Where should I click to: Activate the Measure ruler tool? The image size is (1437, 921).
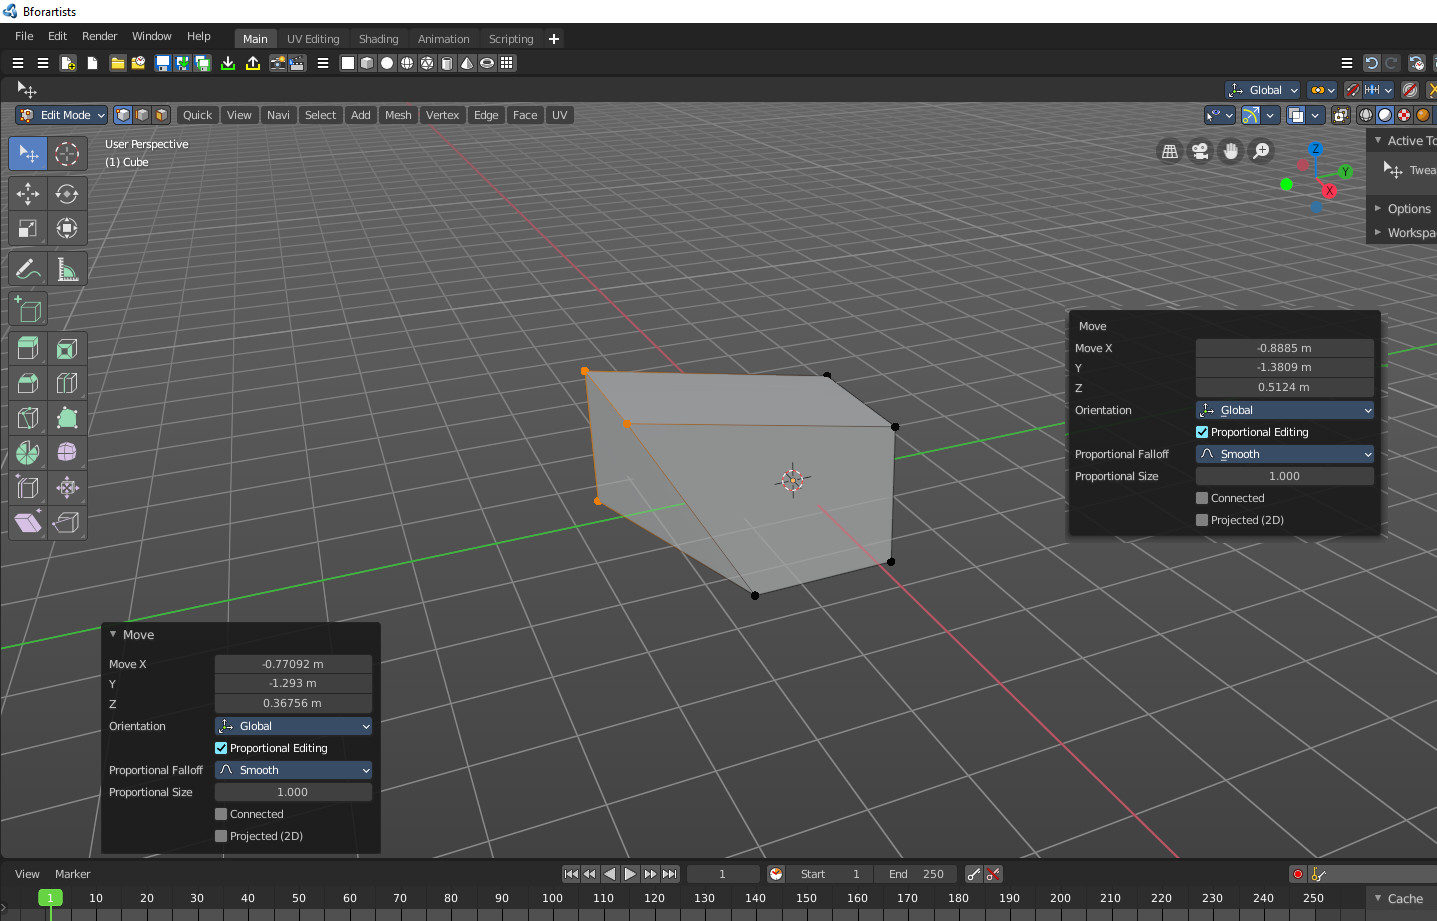pos(67,270)
